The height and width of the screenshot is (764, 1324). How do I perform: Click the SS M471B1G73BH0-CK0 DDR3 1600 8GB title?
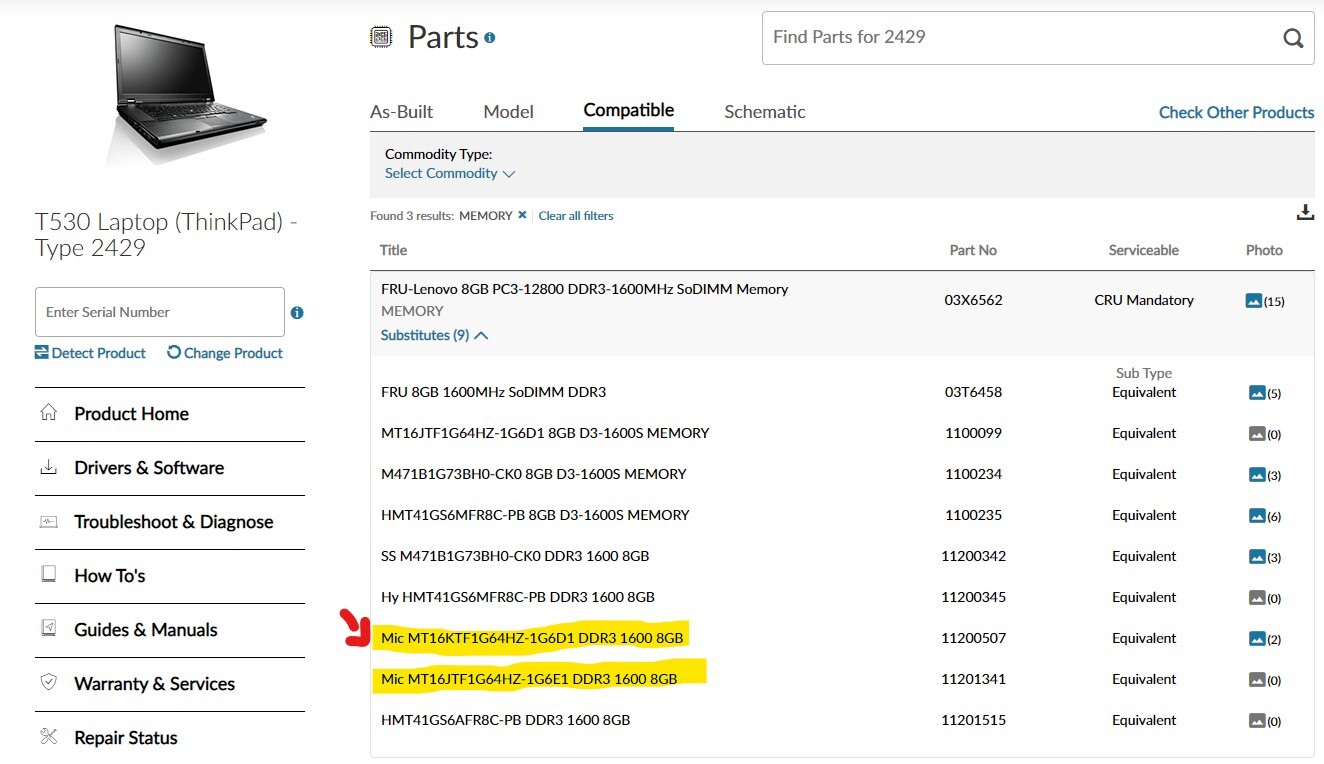pyautogui.click(x=515, y=556)
